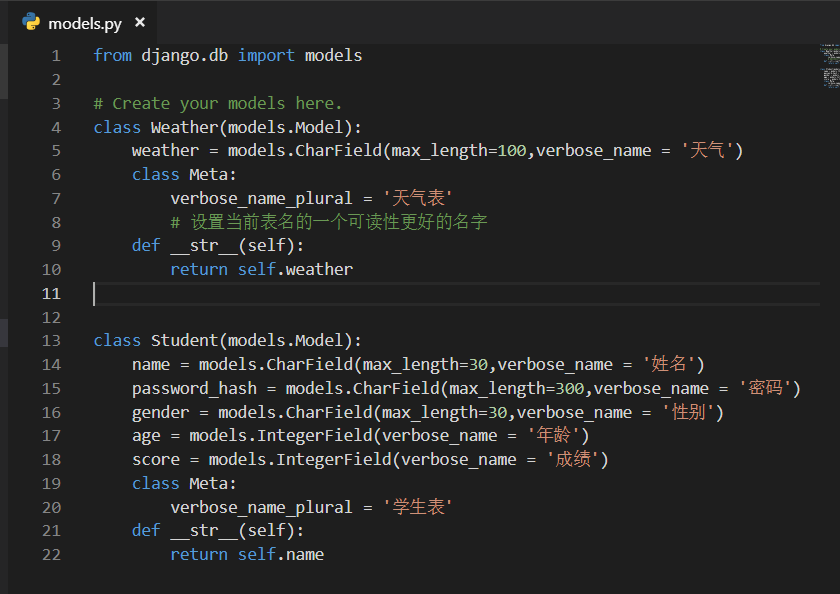This screenshot has height=594, width=840.
Task: Click the '# Create your models here.' comment
Action: coord(218,103)
